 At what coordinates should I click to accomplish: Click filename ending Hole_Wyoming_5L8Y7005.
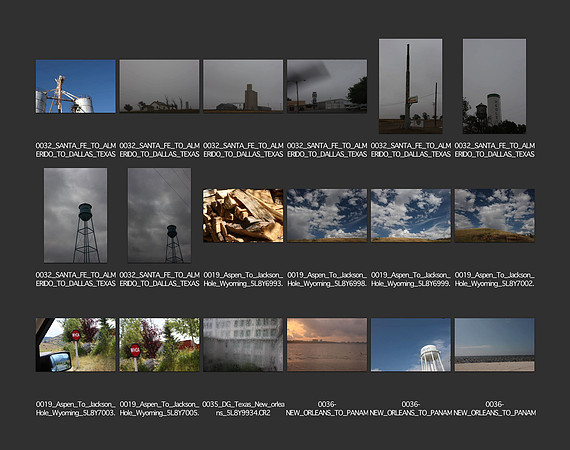click(159, 409)
